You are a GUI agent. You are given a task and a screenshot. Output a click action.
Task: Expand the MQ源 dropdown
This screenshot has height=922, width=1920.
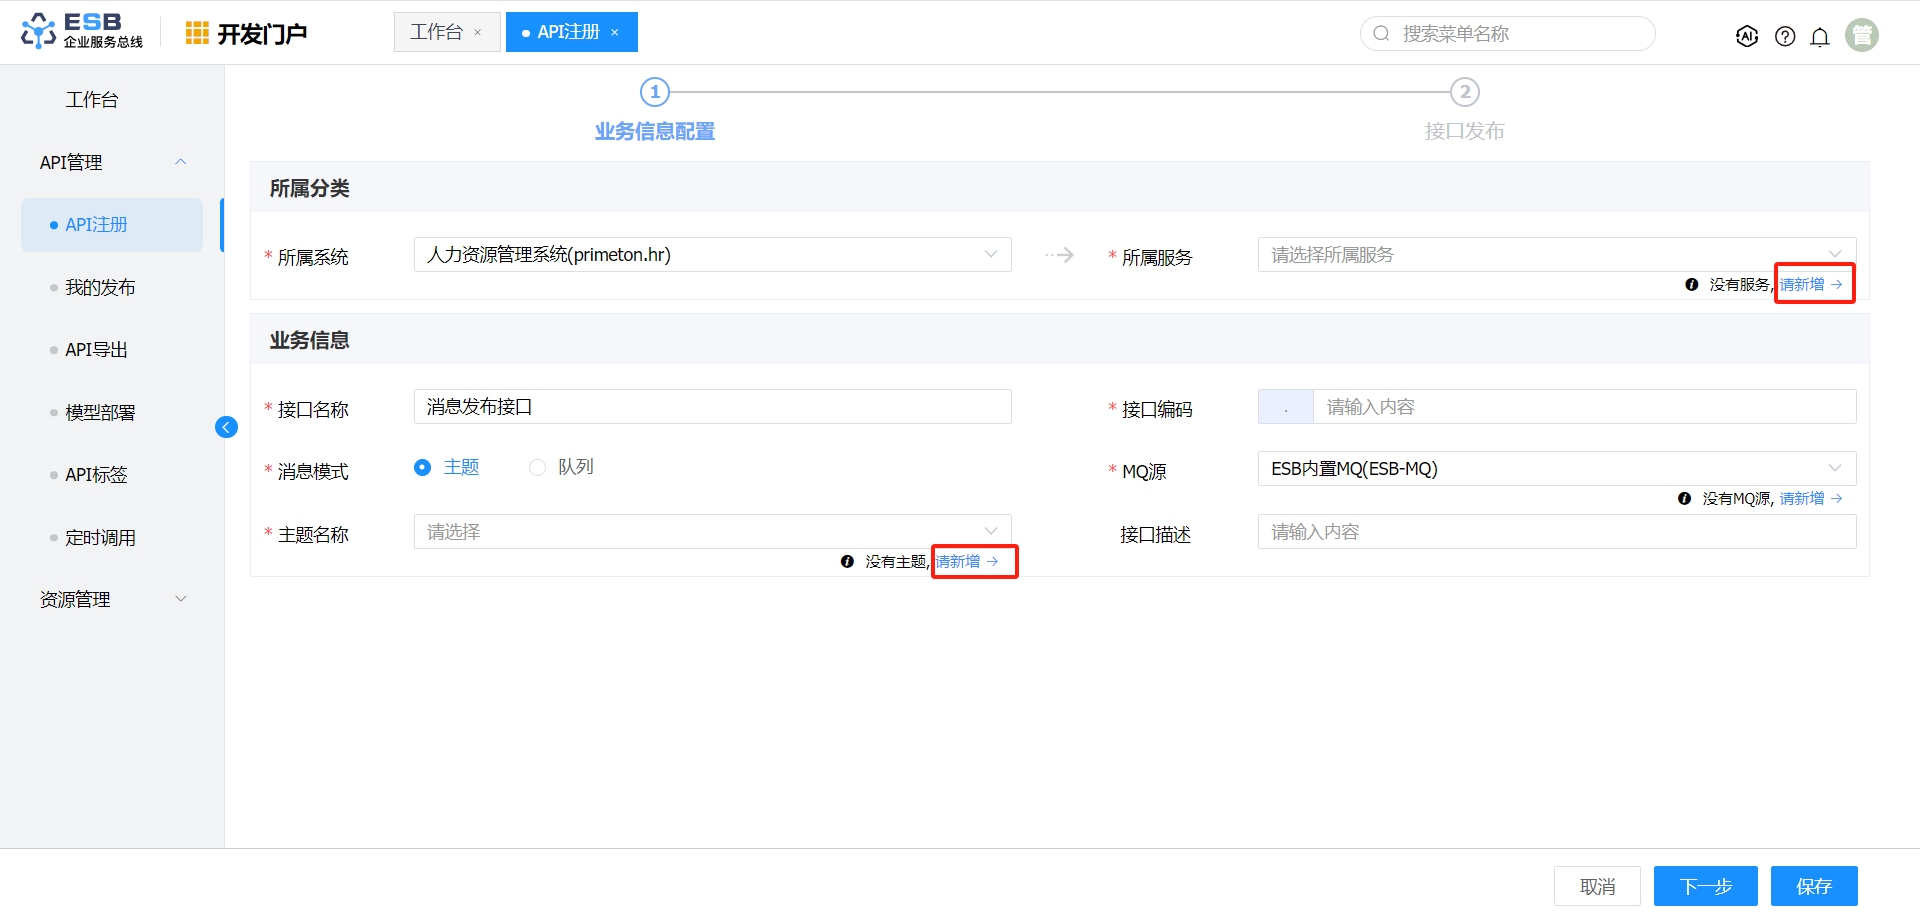click(x=1556, y=468)
